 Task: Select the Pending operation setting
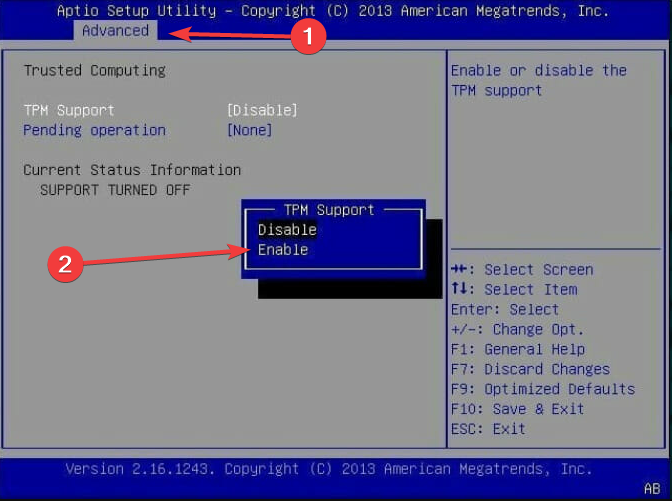[x=94, y=130]
